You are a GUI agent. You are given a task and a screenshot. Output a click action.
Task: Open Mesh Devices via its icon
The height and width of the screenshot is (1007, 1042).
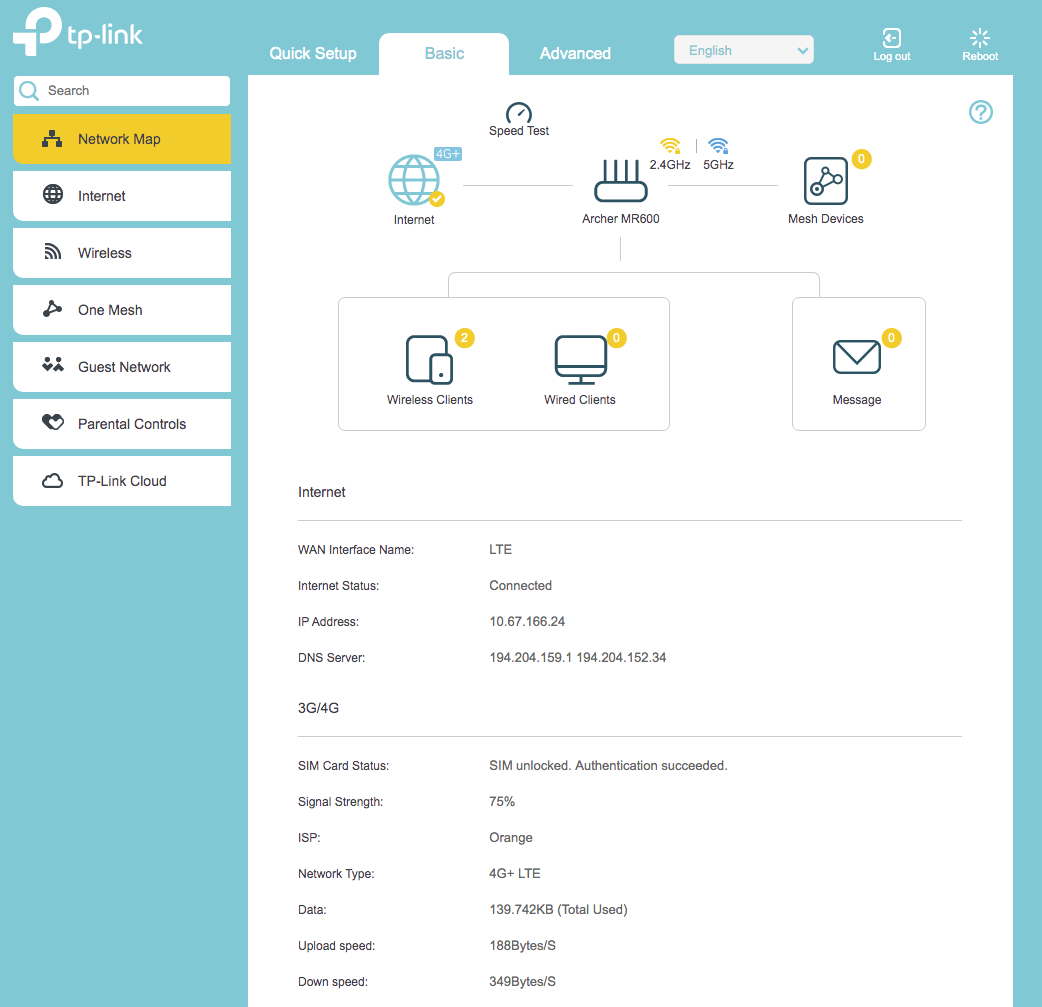click(x=826, y=183)
